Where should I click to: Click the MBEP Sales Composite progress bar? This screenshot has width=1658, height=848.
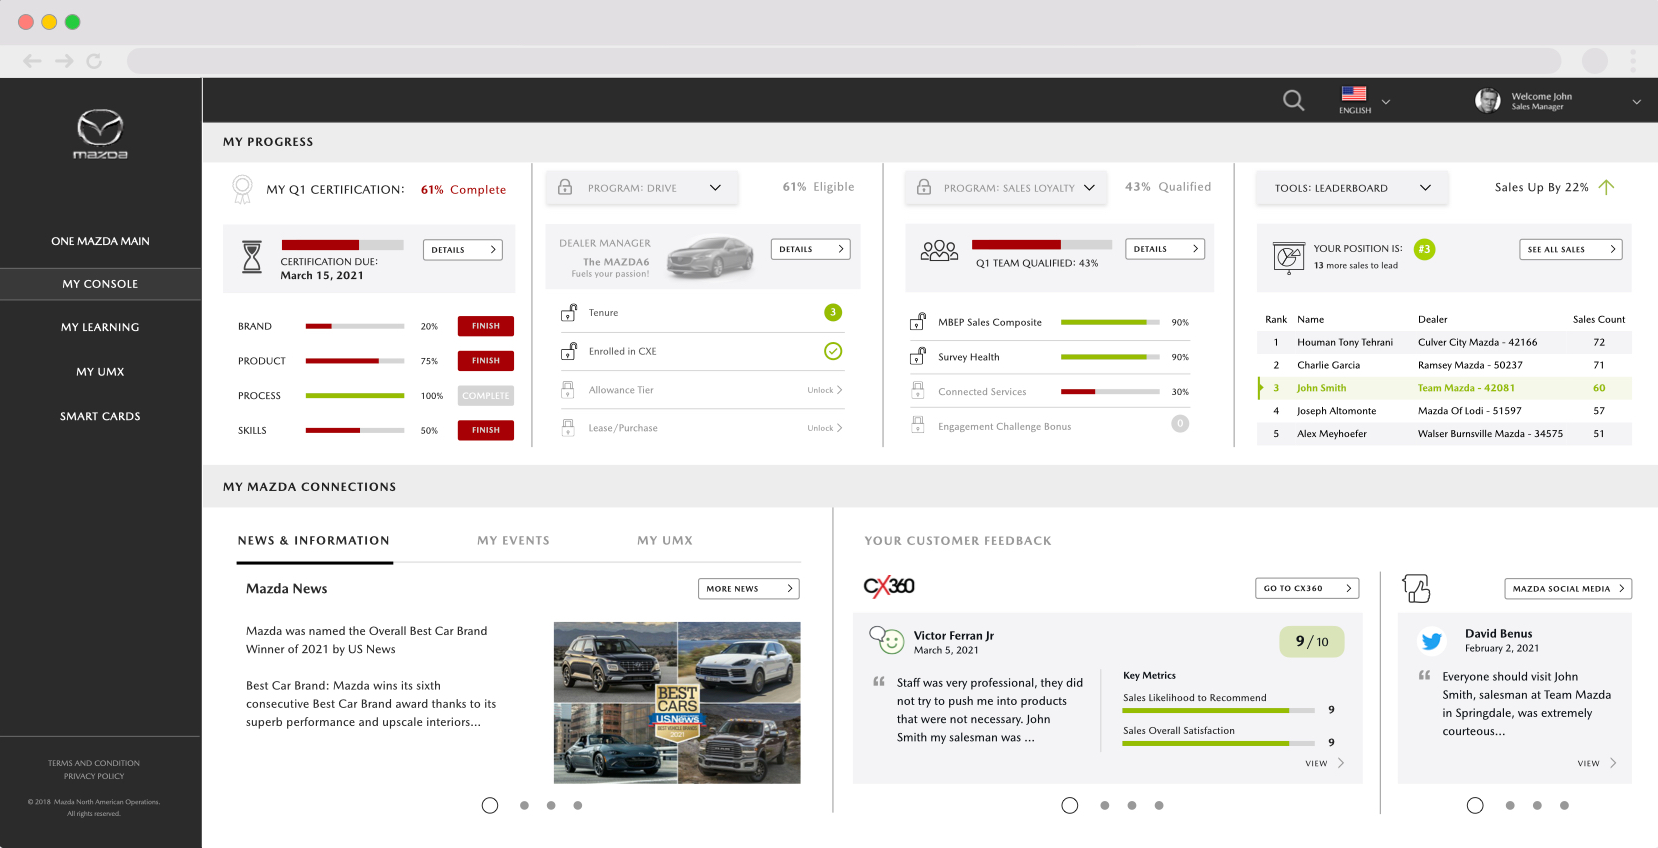[x=1110, y=322]
